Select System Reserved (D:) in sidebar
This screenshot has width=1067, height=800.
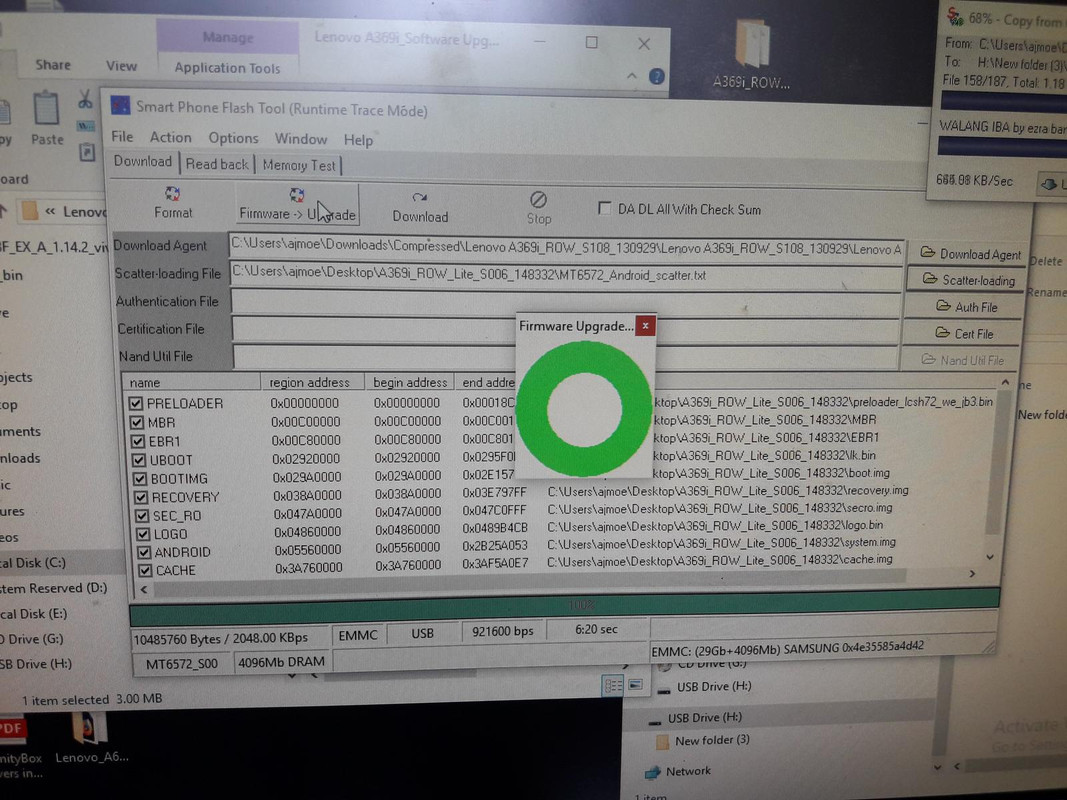pos(53,588)
